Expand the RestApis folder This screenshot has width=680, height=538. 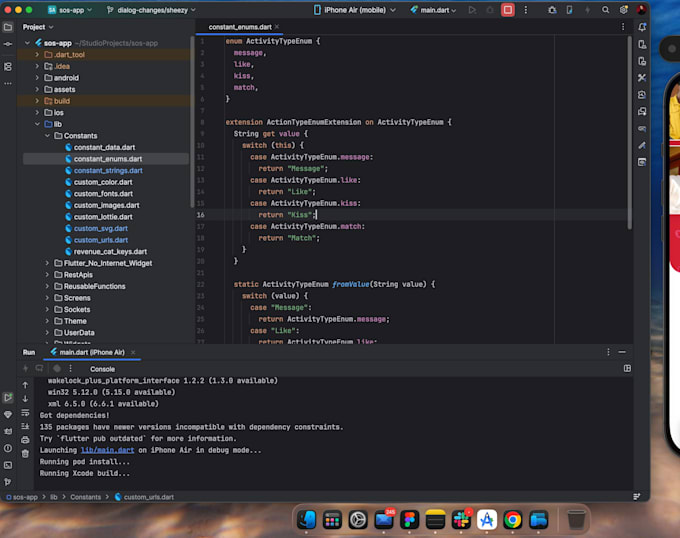click(47, 275)
